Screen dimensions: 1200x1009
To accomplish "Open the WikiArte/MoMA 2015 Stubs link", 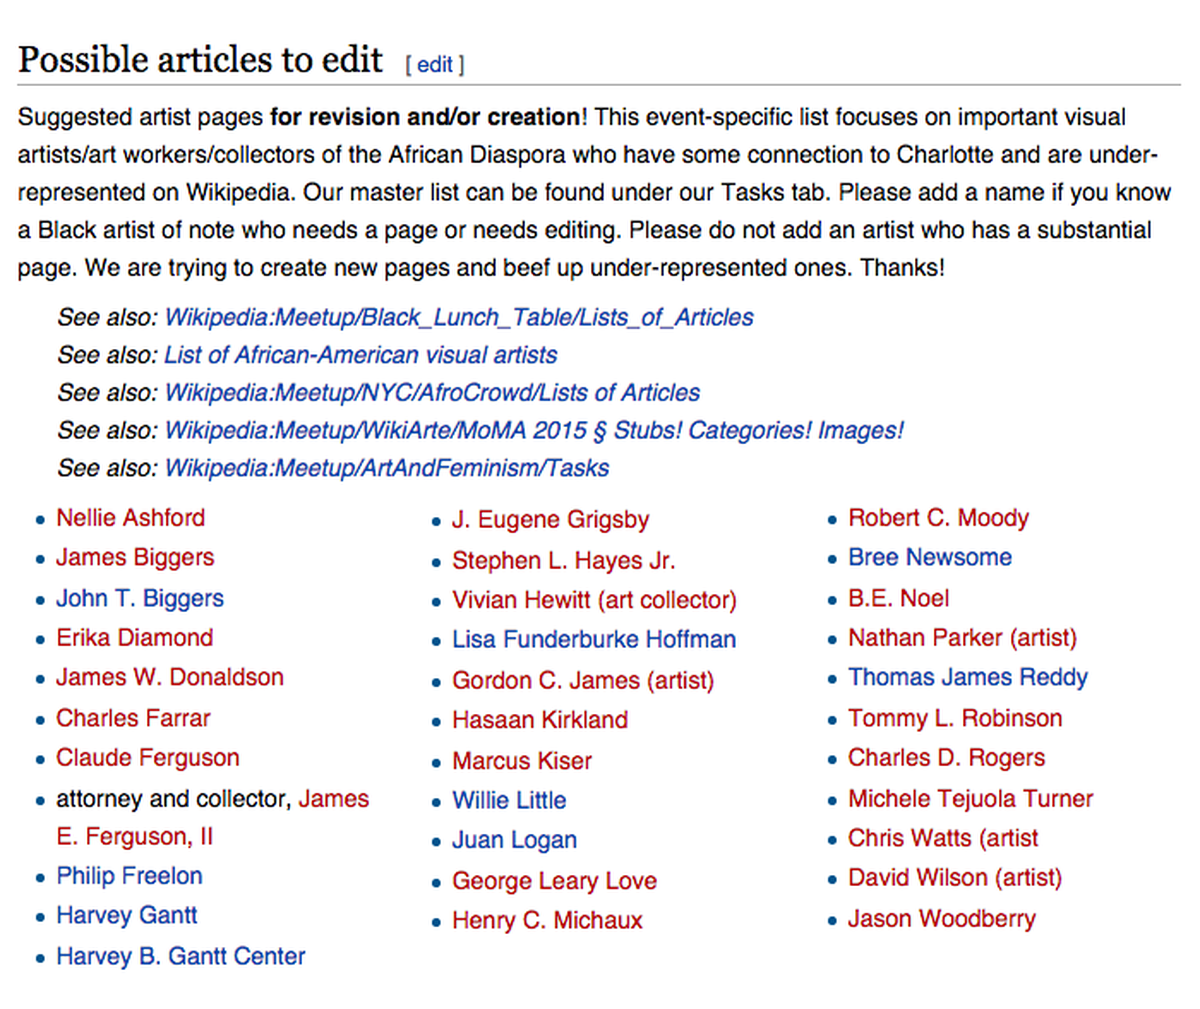I will click(x=534, y=431).
